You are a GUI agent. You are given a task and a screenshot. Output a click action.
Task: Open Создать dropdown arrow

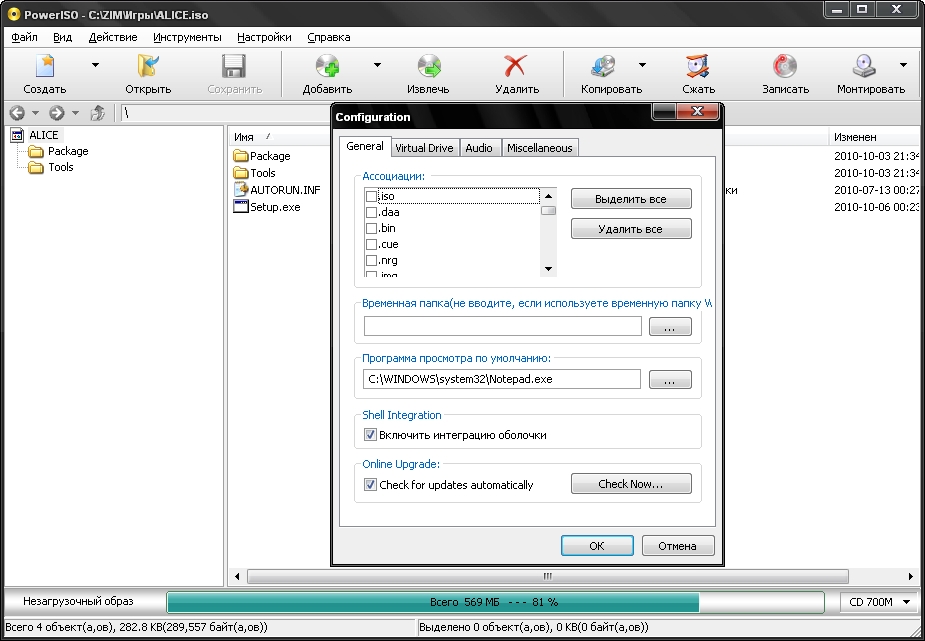pyautogui.click(x=95, y=65)
